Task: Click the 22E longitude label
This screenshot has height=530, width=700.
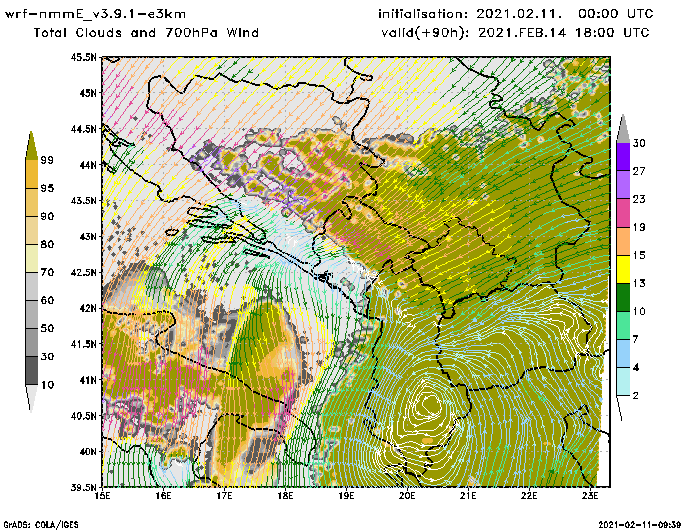Action: click(529, 496)
